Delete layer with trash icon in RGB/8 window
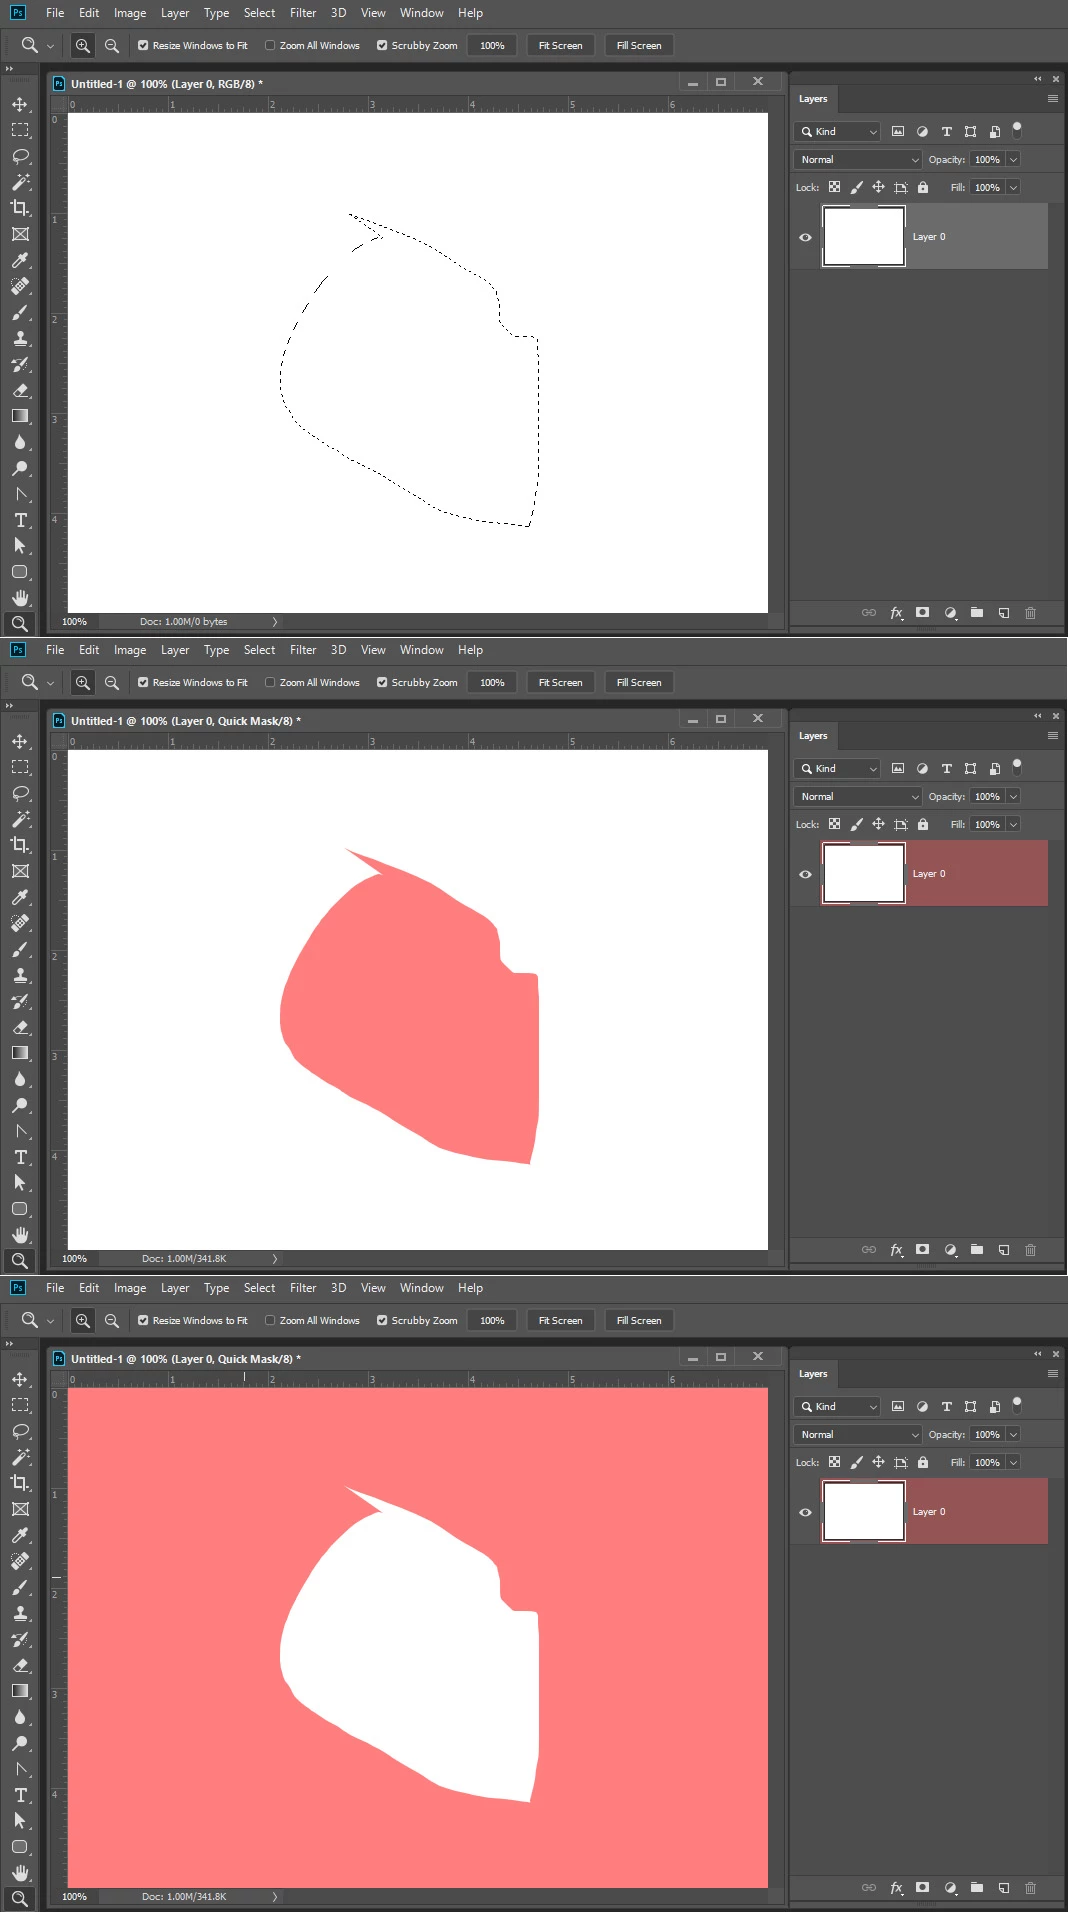The height and width of the screenshot is (1912, 1068). [1031, 613]
